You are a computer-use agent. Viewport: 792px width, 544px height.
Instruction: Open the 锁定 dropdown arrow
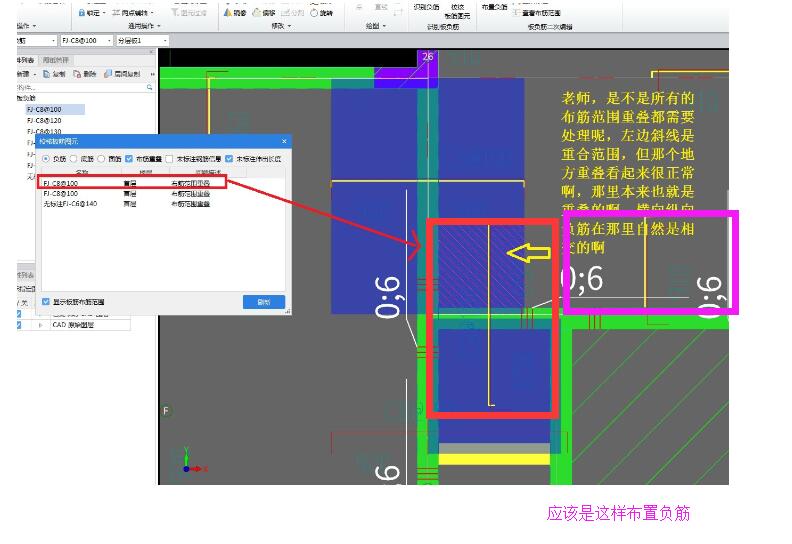coord(104,13)
